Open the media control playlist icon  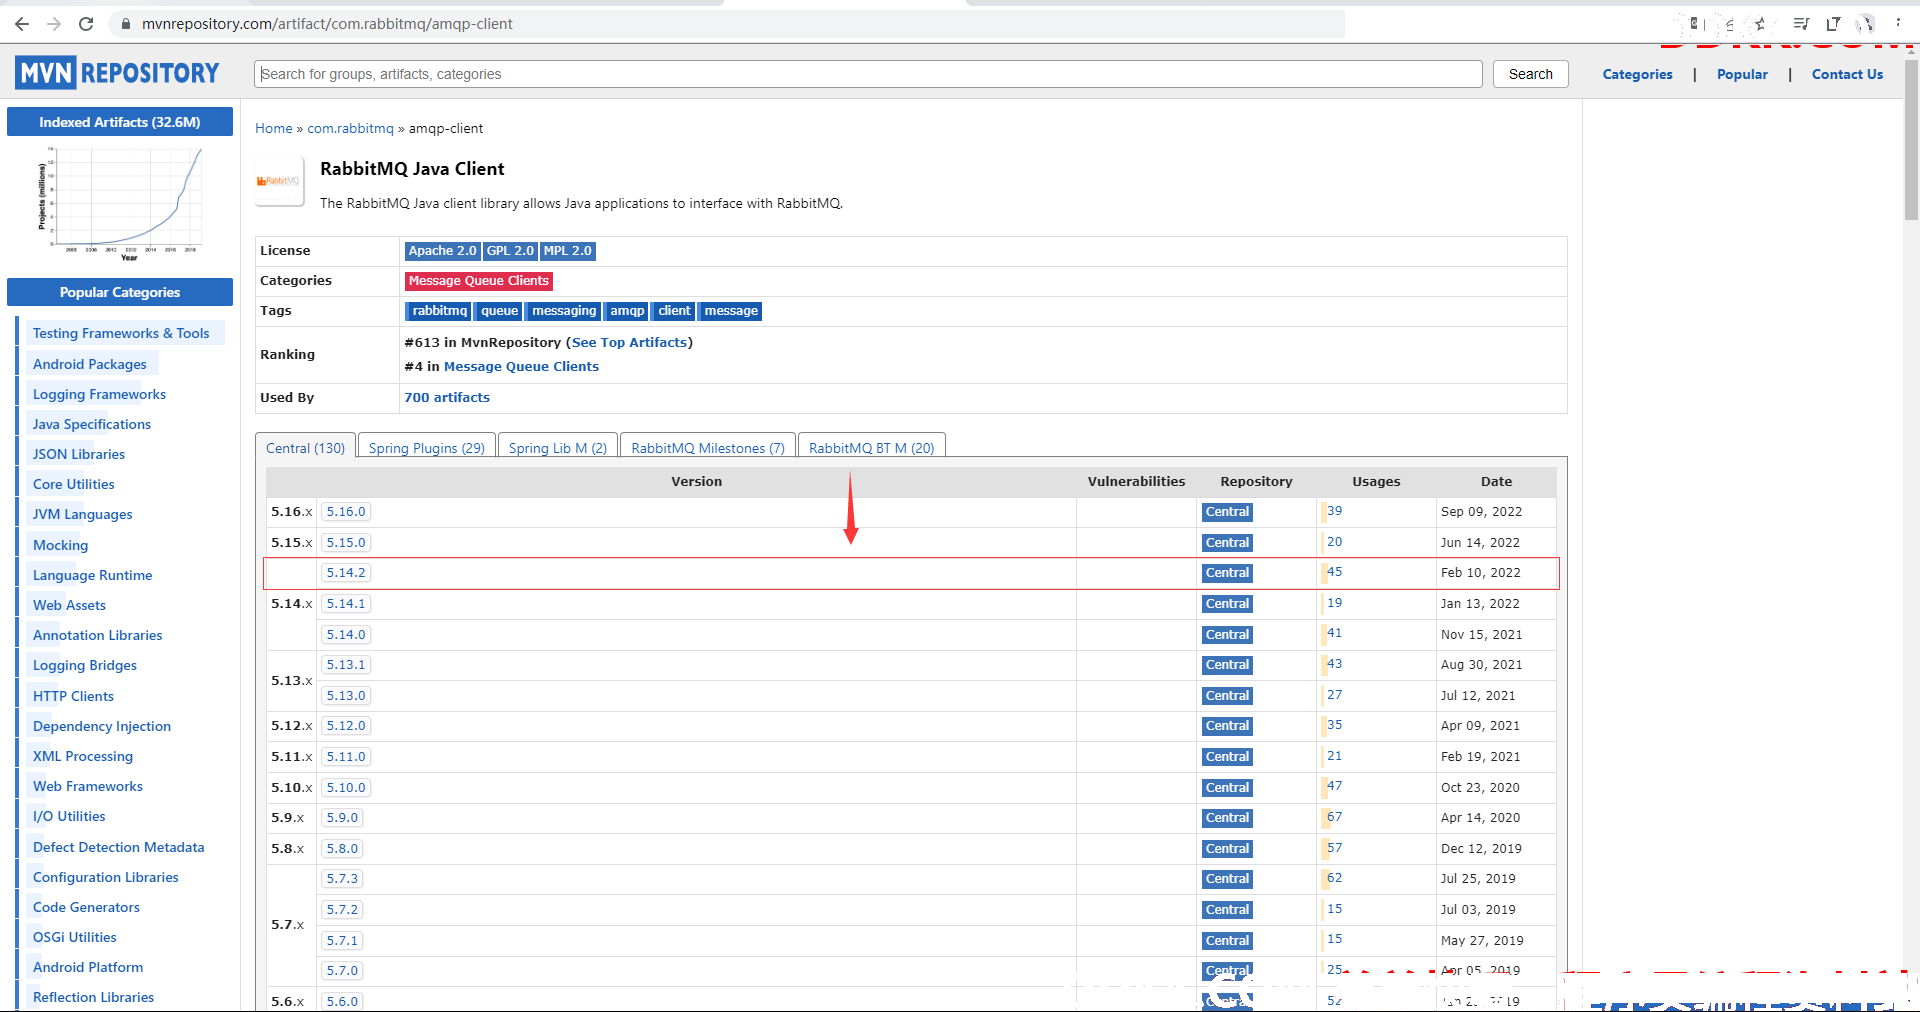(1800, 24)
